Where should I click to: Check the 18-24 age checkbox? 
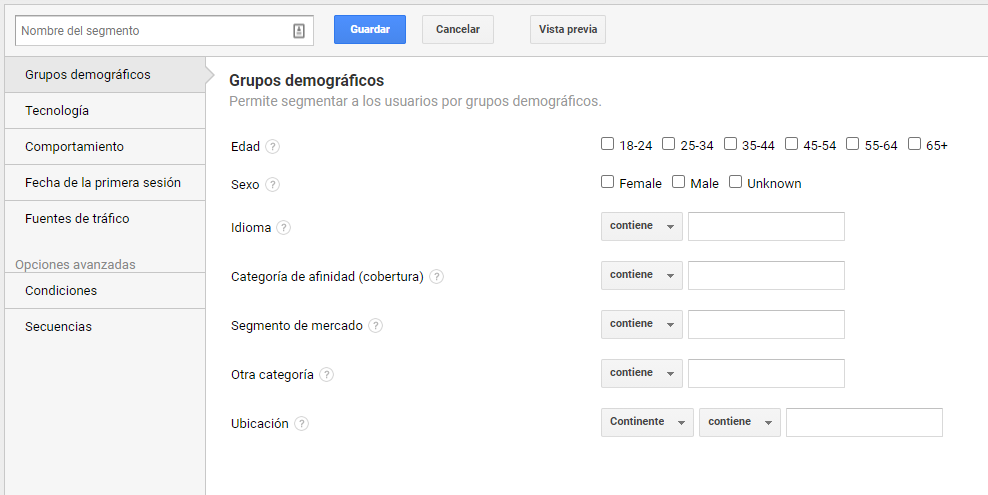(607, 144)
